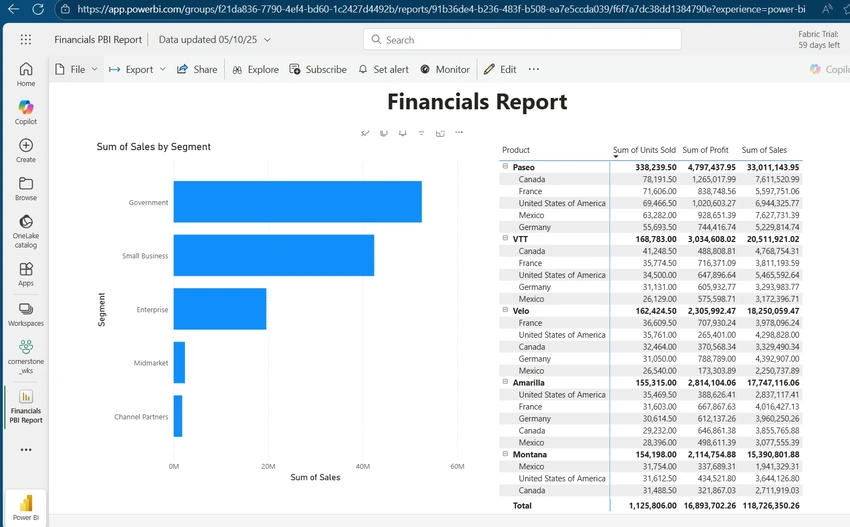
Task: Click the Share button
Action: [x=197, y=69]
